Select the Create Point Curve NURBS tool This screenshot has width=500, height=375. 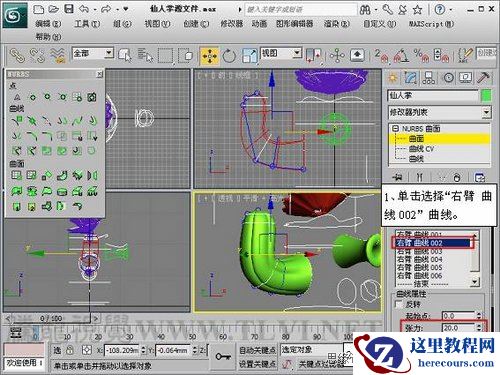(32, 120)
